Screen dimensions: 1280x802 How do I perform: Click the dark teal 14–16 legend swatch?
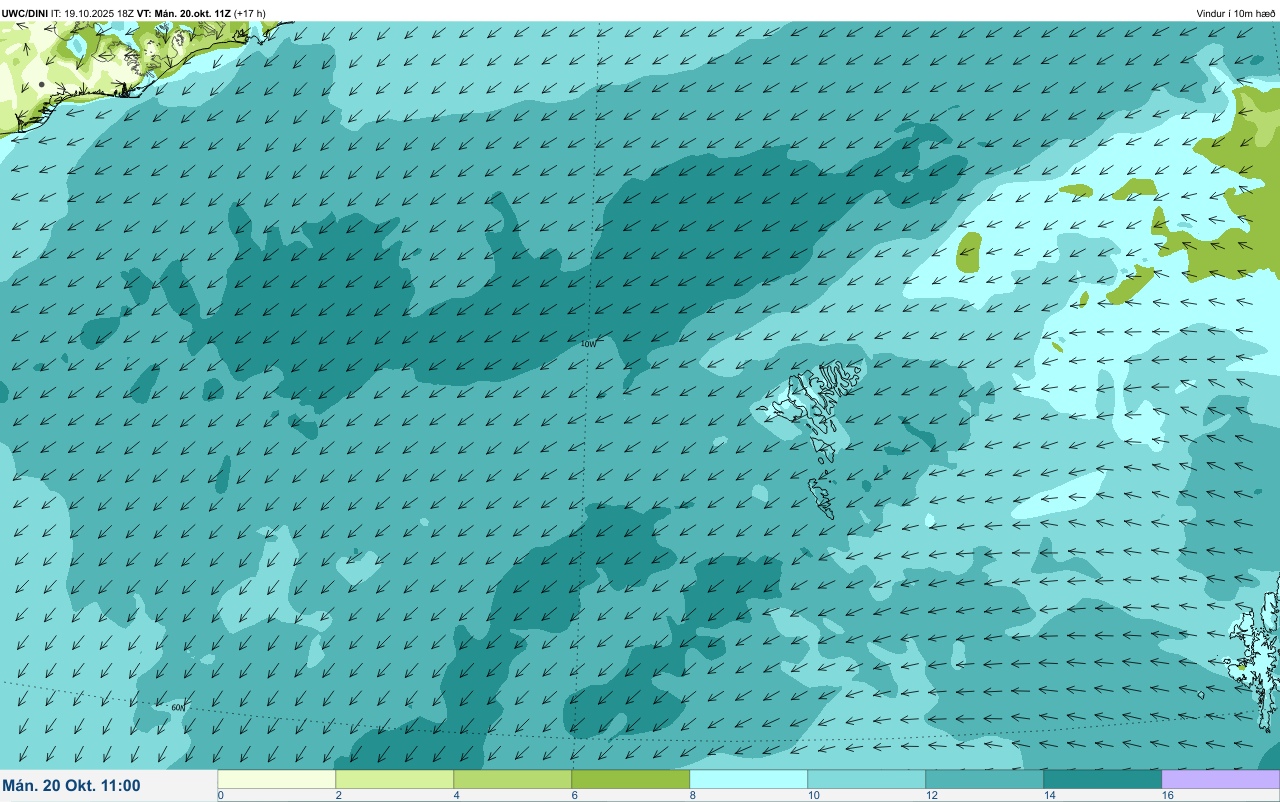1103,779
